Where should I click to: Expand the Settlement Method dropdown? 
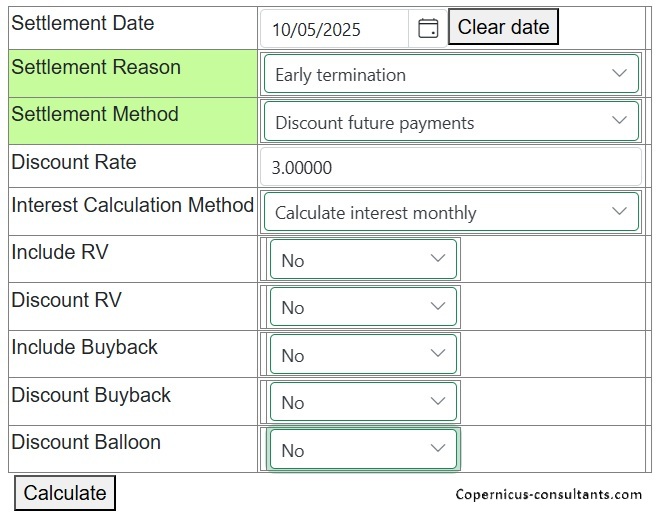click(x=450, y=123)
